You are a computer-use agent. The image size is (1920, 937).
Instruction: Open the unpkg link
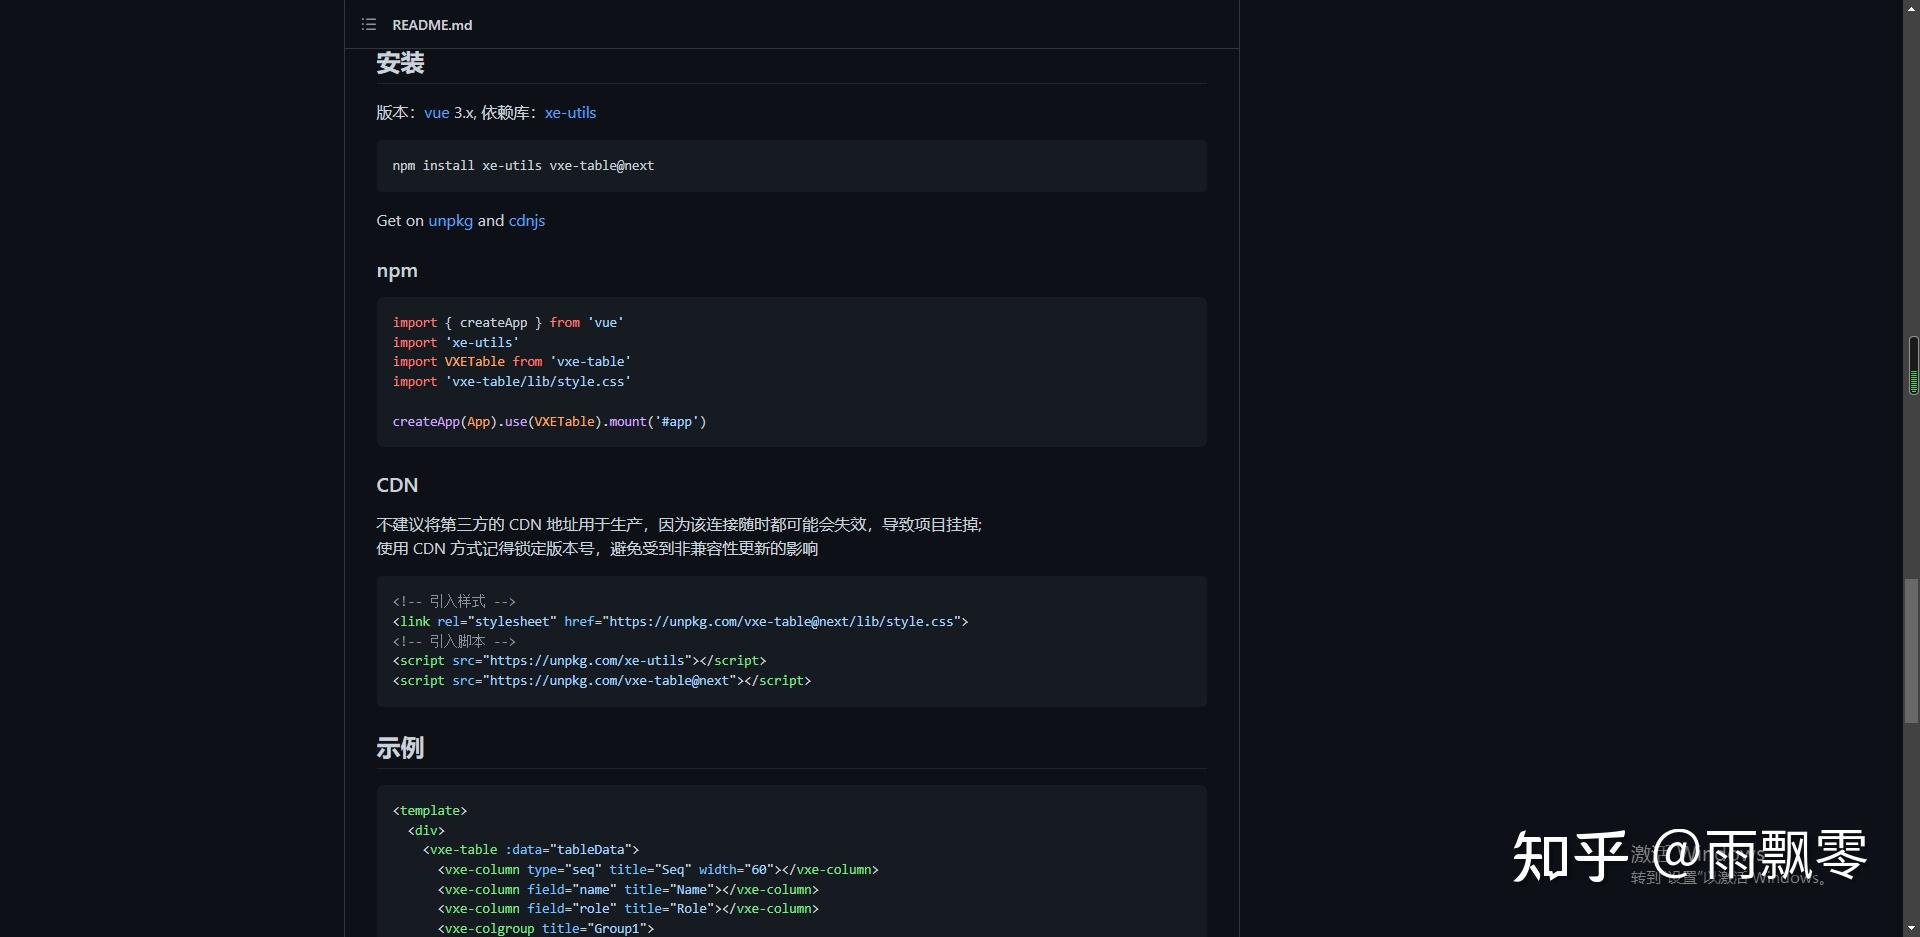(450, 221)
